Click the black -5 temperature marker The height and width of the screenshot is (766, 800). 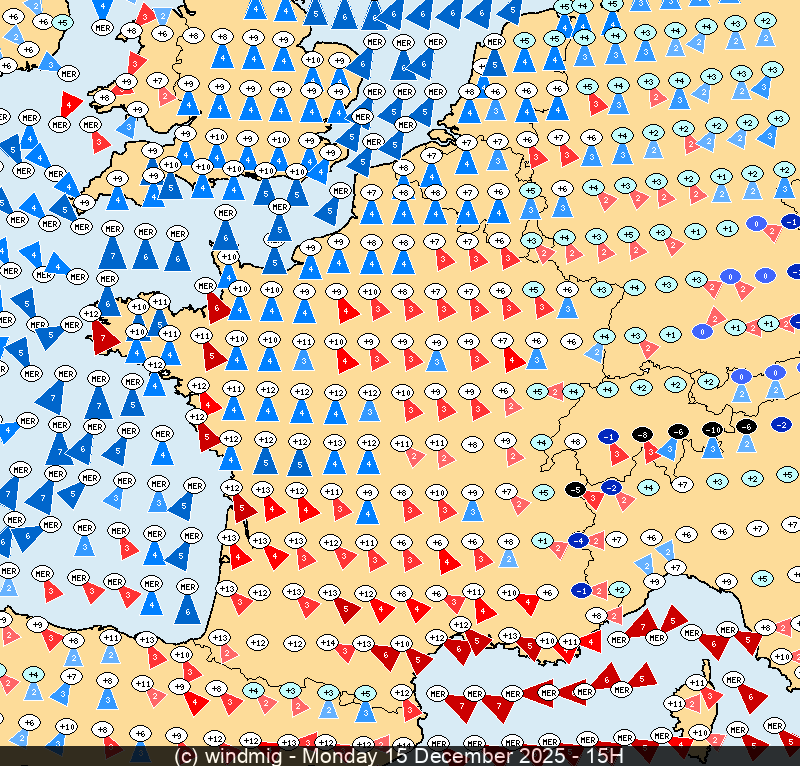[x=575, y=490]
